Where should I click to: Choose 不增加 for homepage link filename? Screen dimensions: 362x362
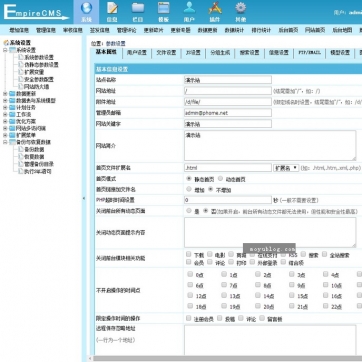click(210, 189)
